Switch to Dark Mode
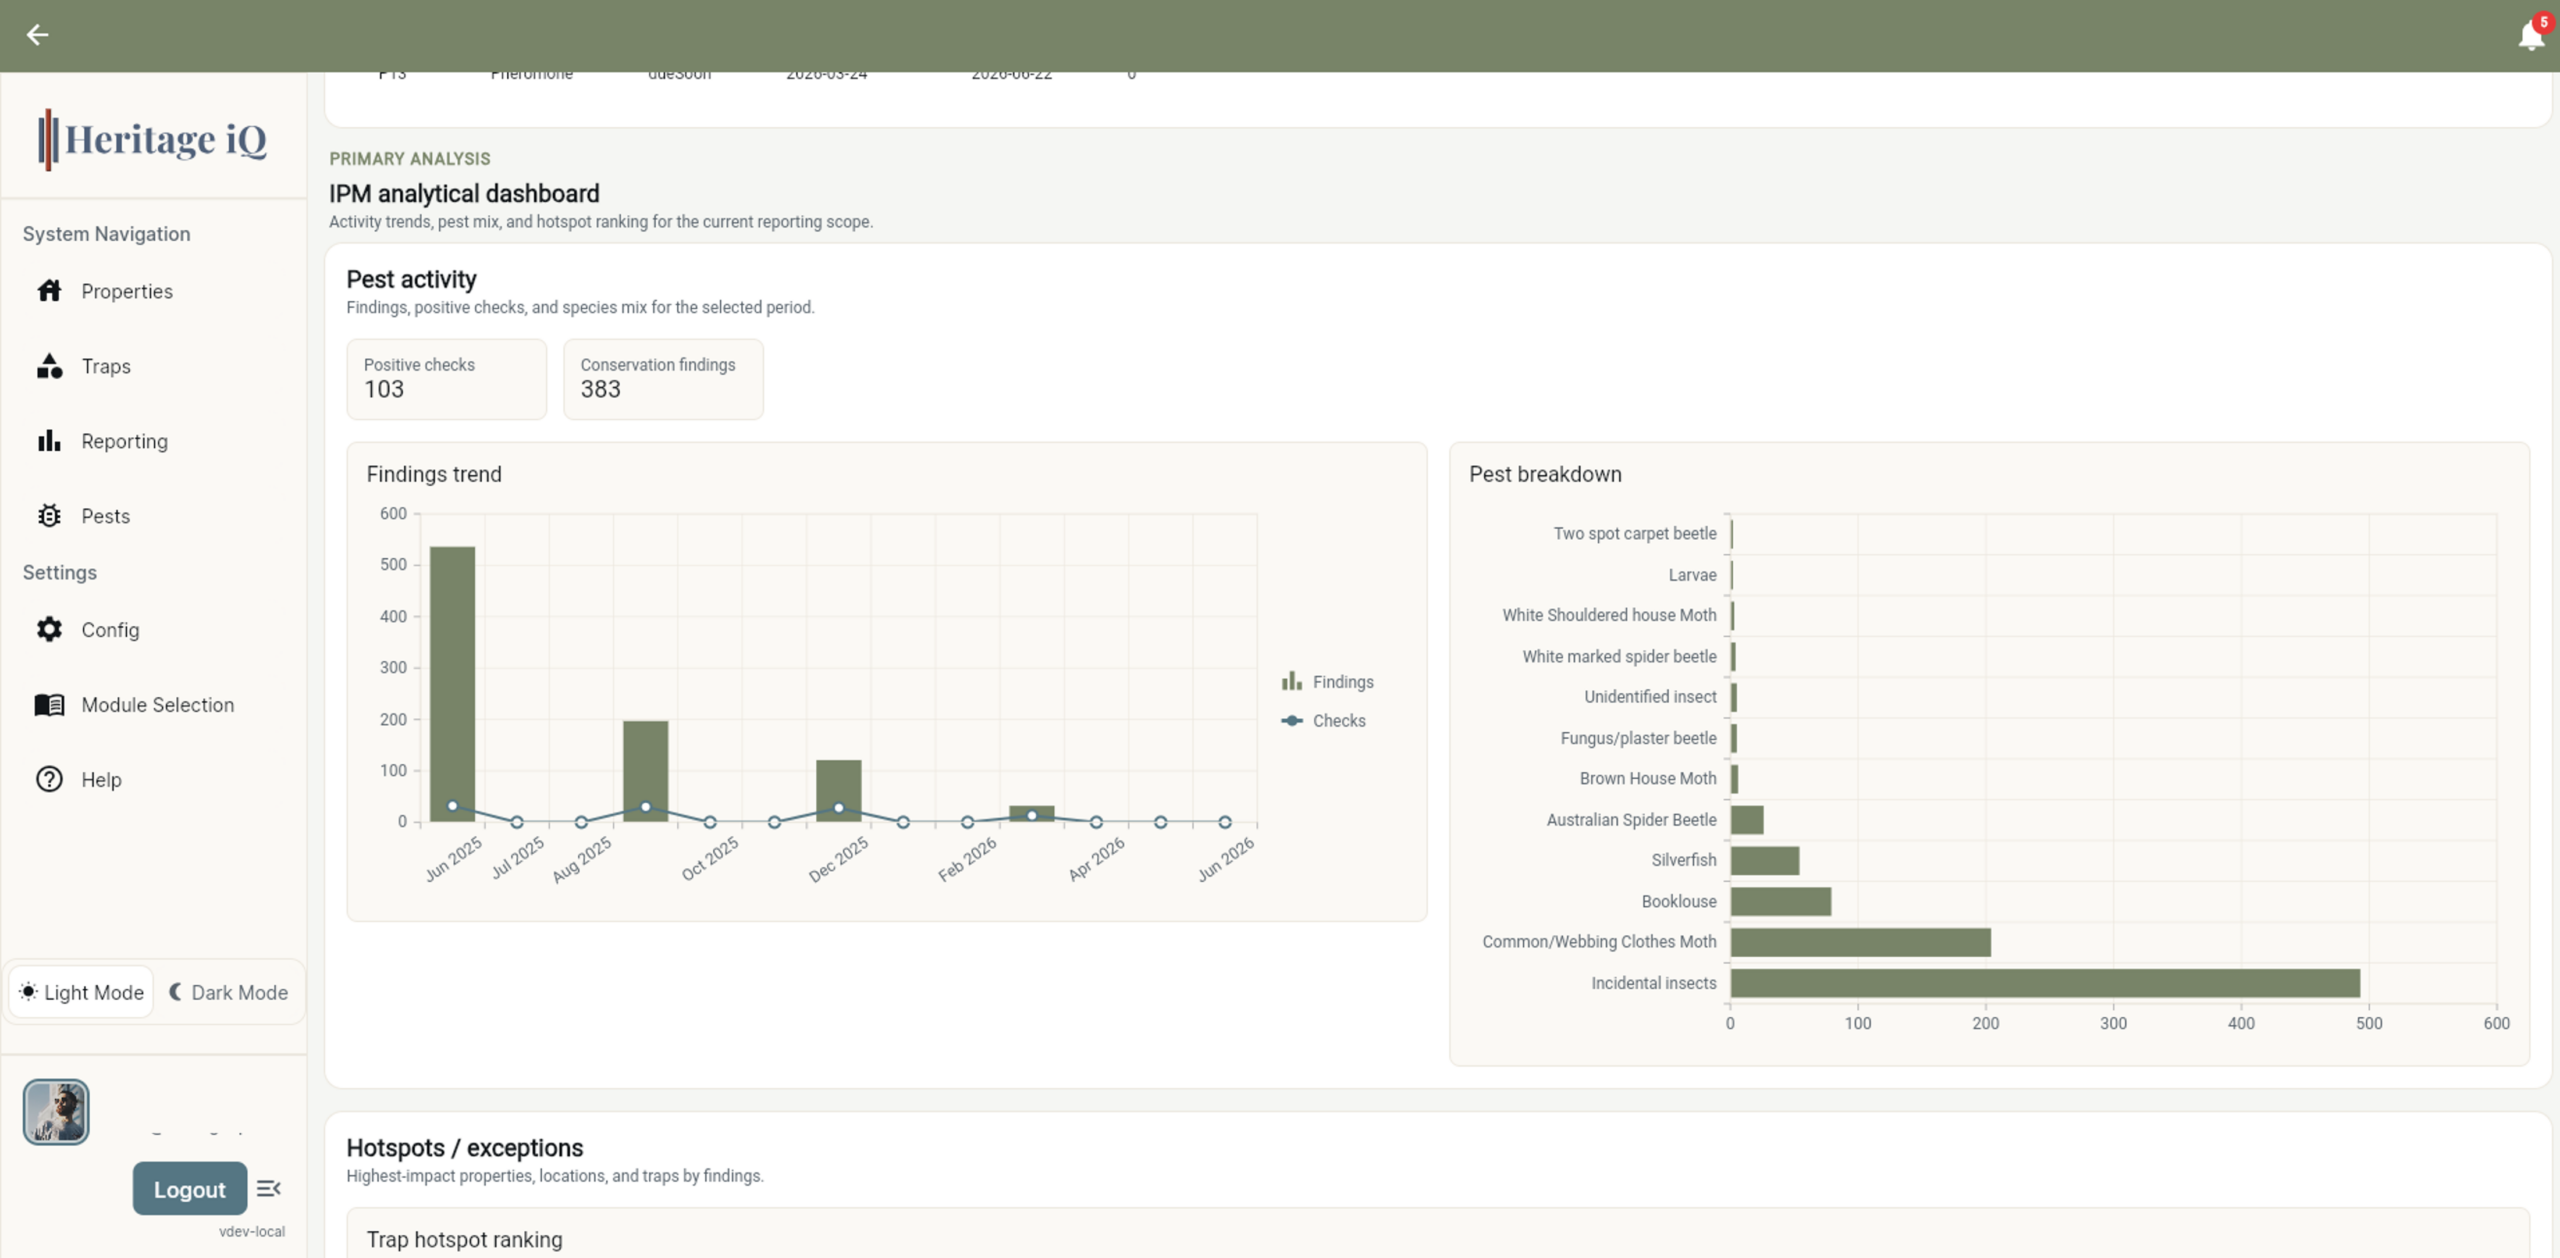2560x1258 pixels. pos(229,992)
